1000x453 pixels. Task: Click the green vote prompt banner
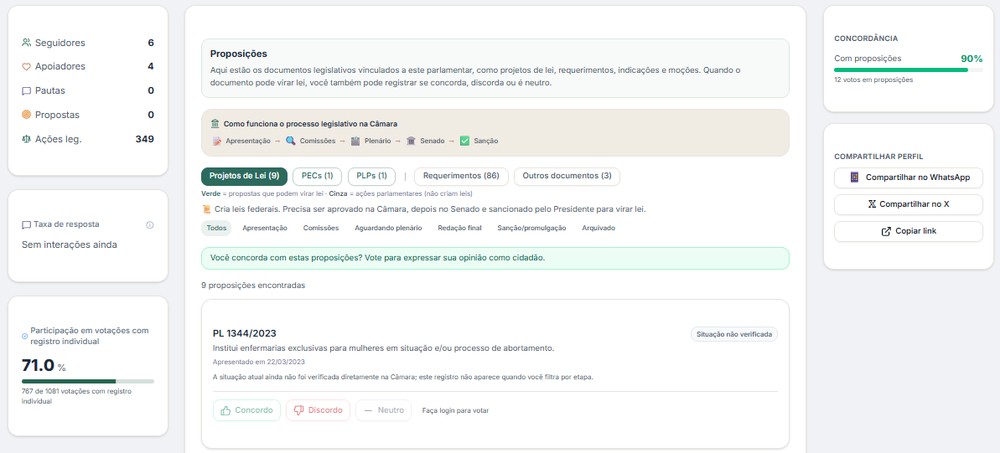[x=495, y=258]
